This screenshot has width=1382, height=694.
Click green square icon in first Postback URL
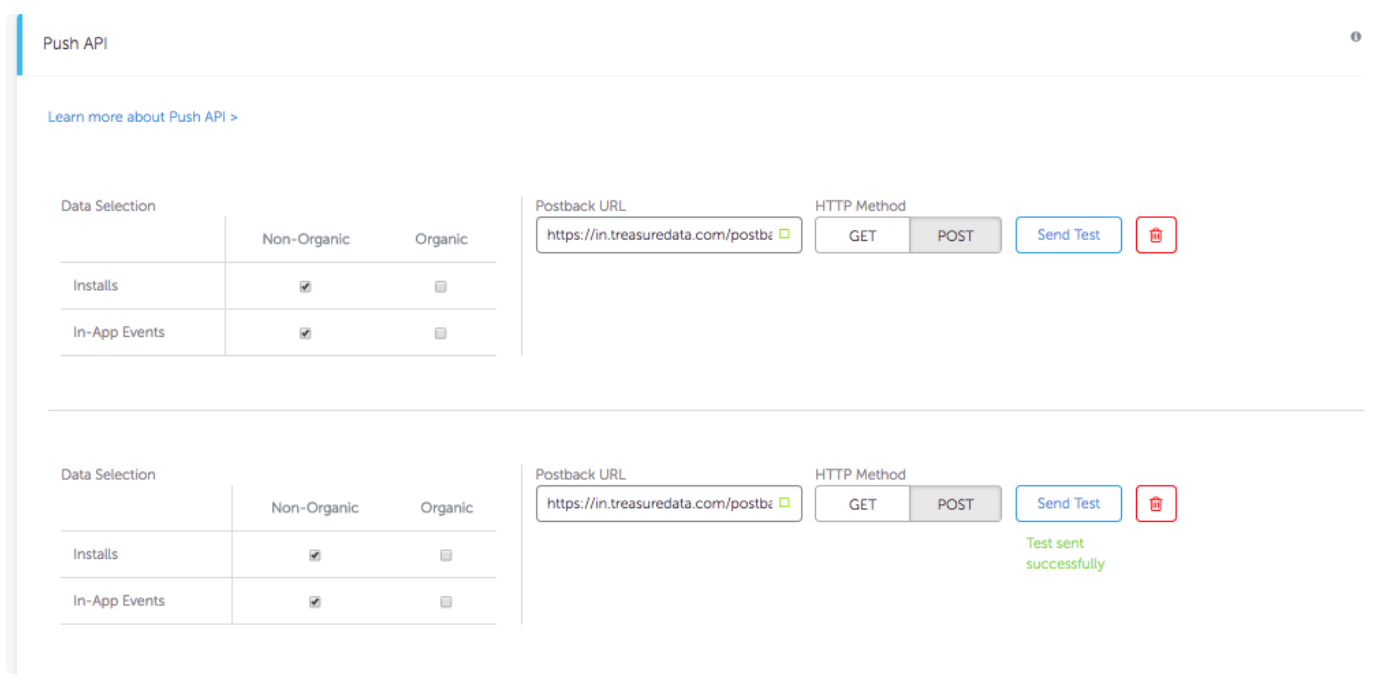785,234
